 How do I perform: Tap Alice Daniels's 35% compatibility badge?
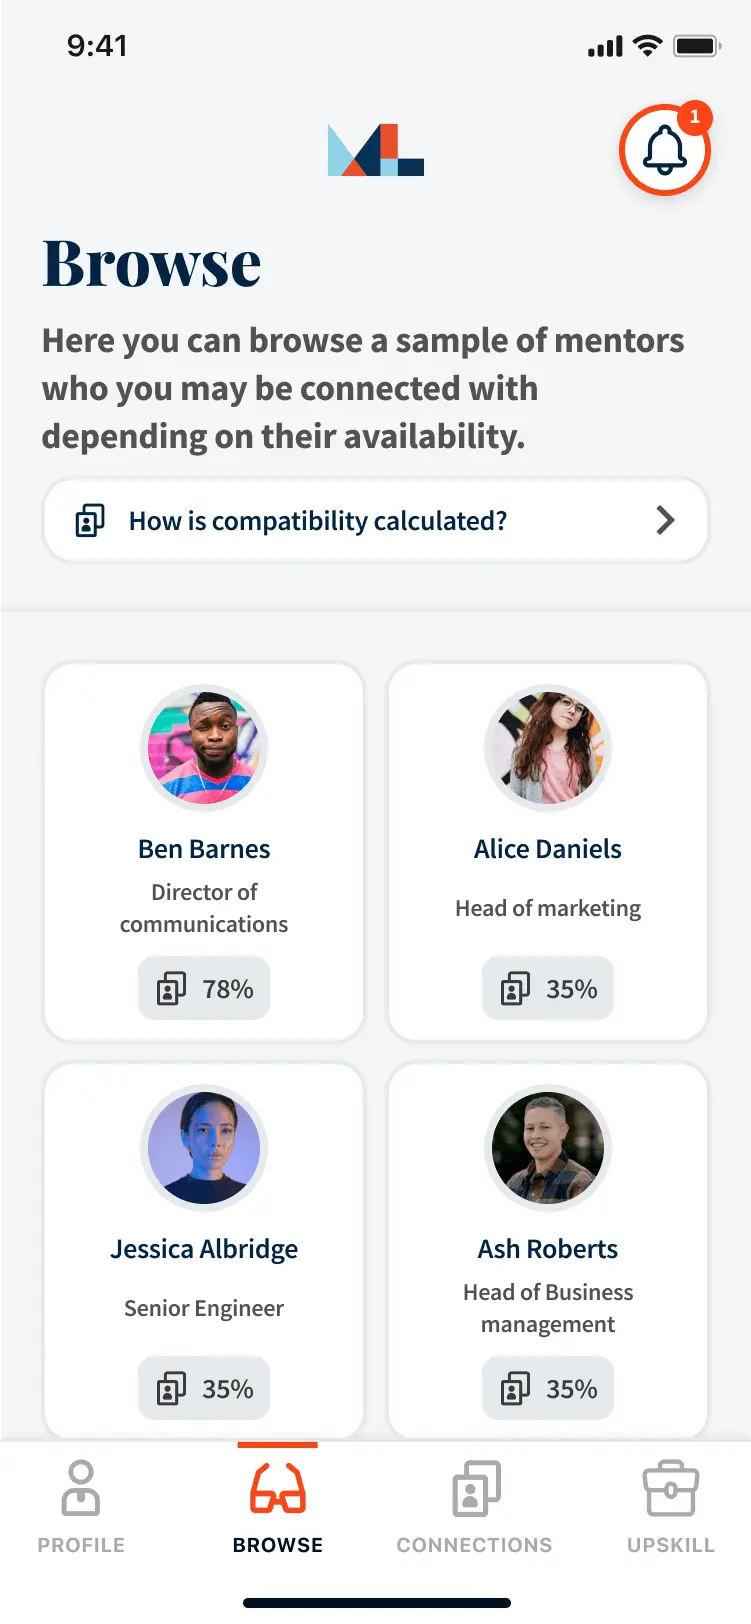pos(548,989)
